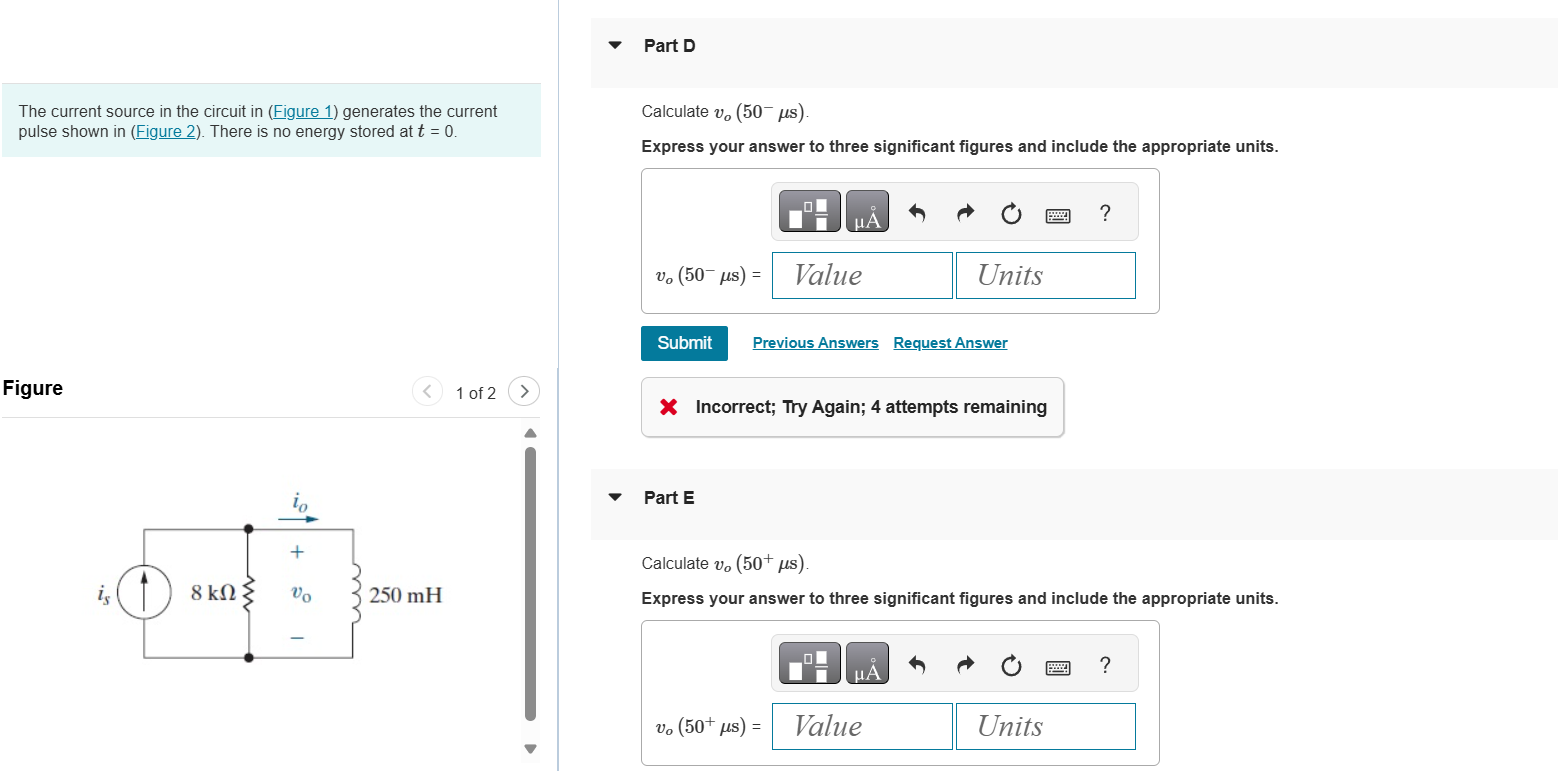Viewport: 1558px width, 771px height.
Task: View Previous Answers for Part D
Action: 815,342
